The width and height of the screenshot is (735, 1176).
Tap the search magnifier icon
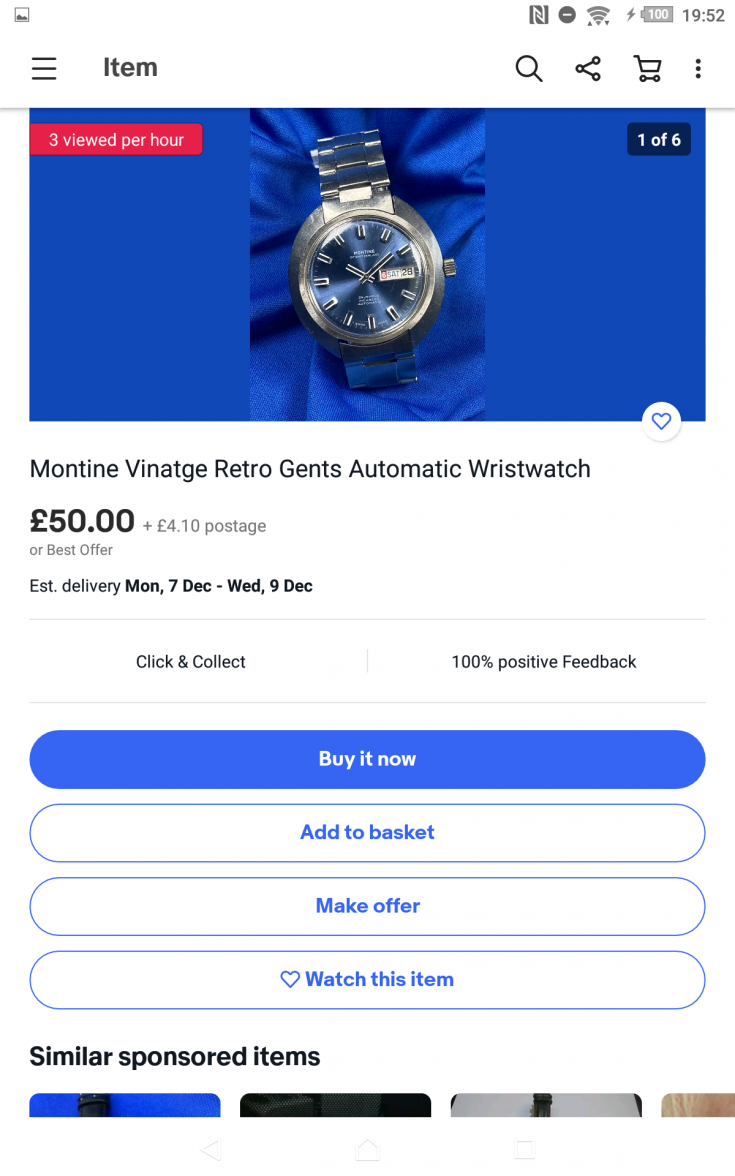528,68
